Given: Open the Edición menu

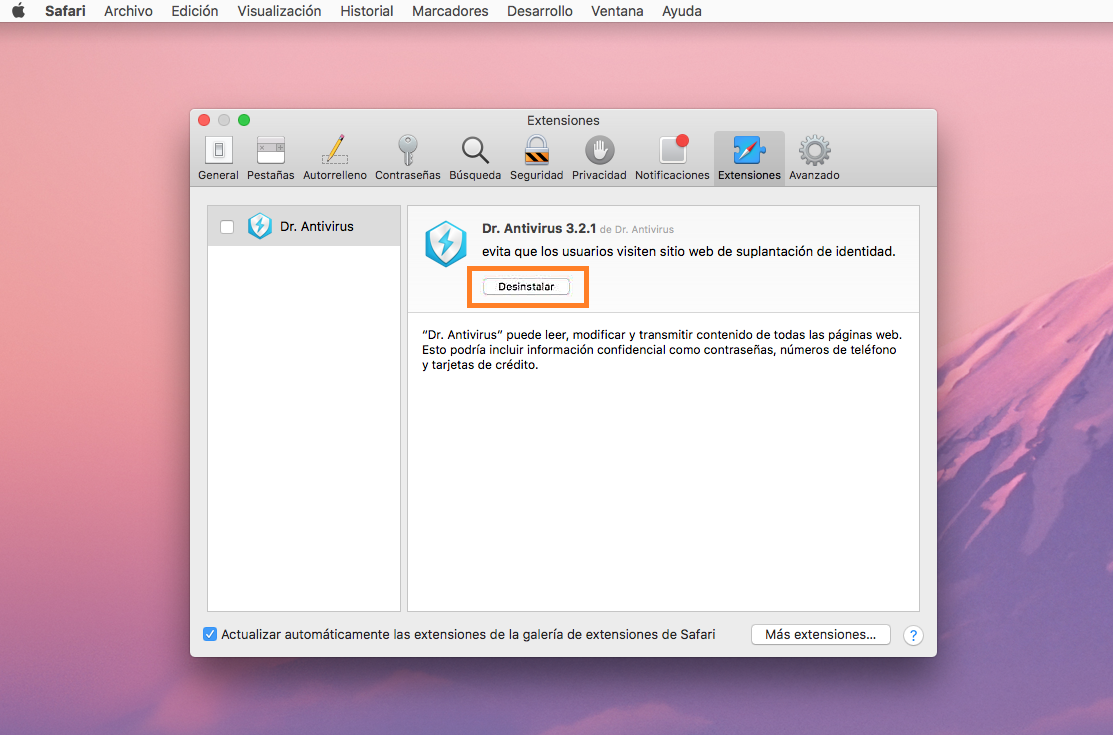Looking at the screenshot, I should 194,11.
